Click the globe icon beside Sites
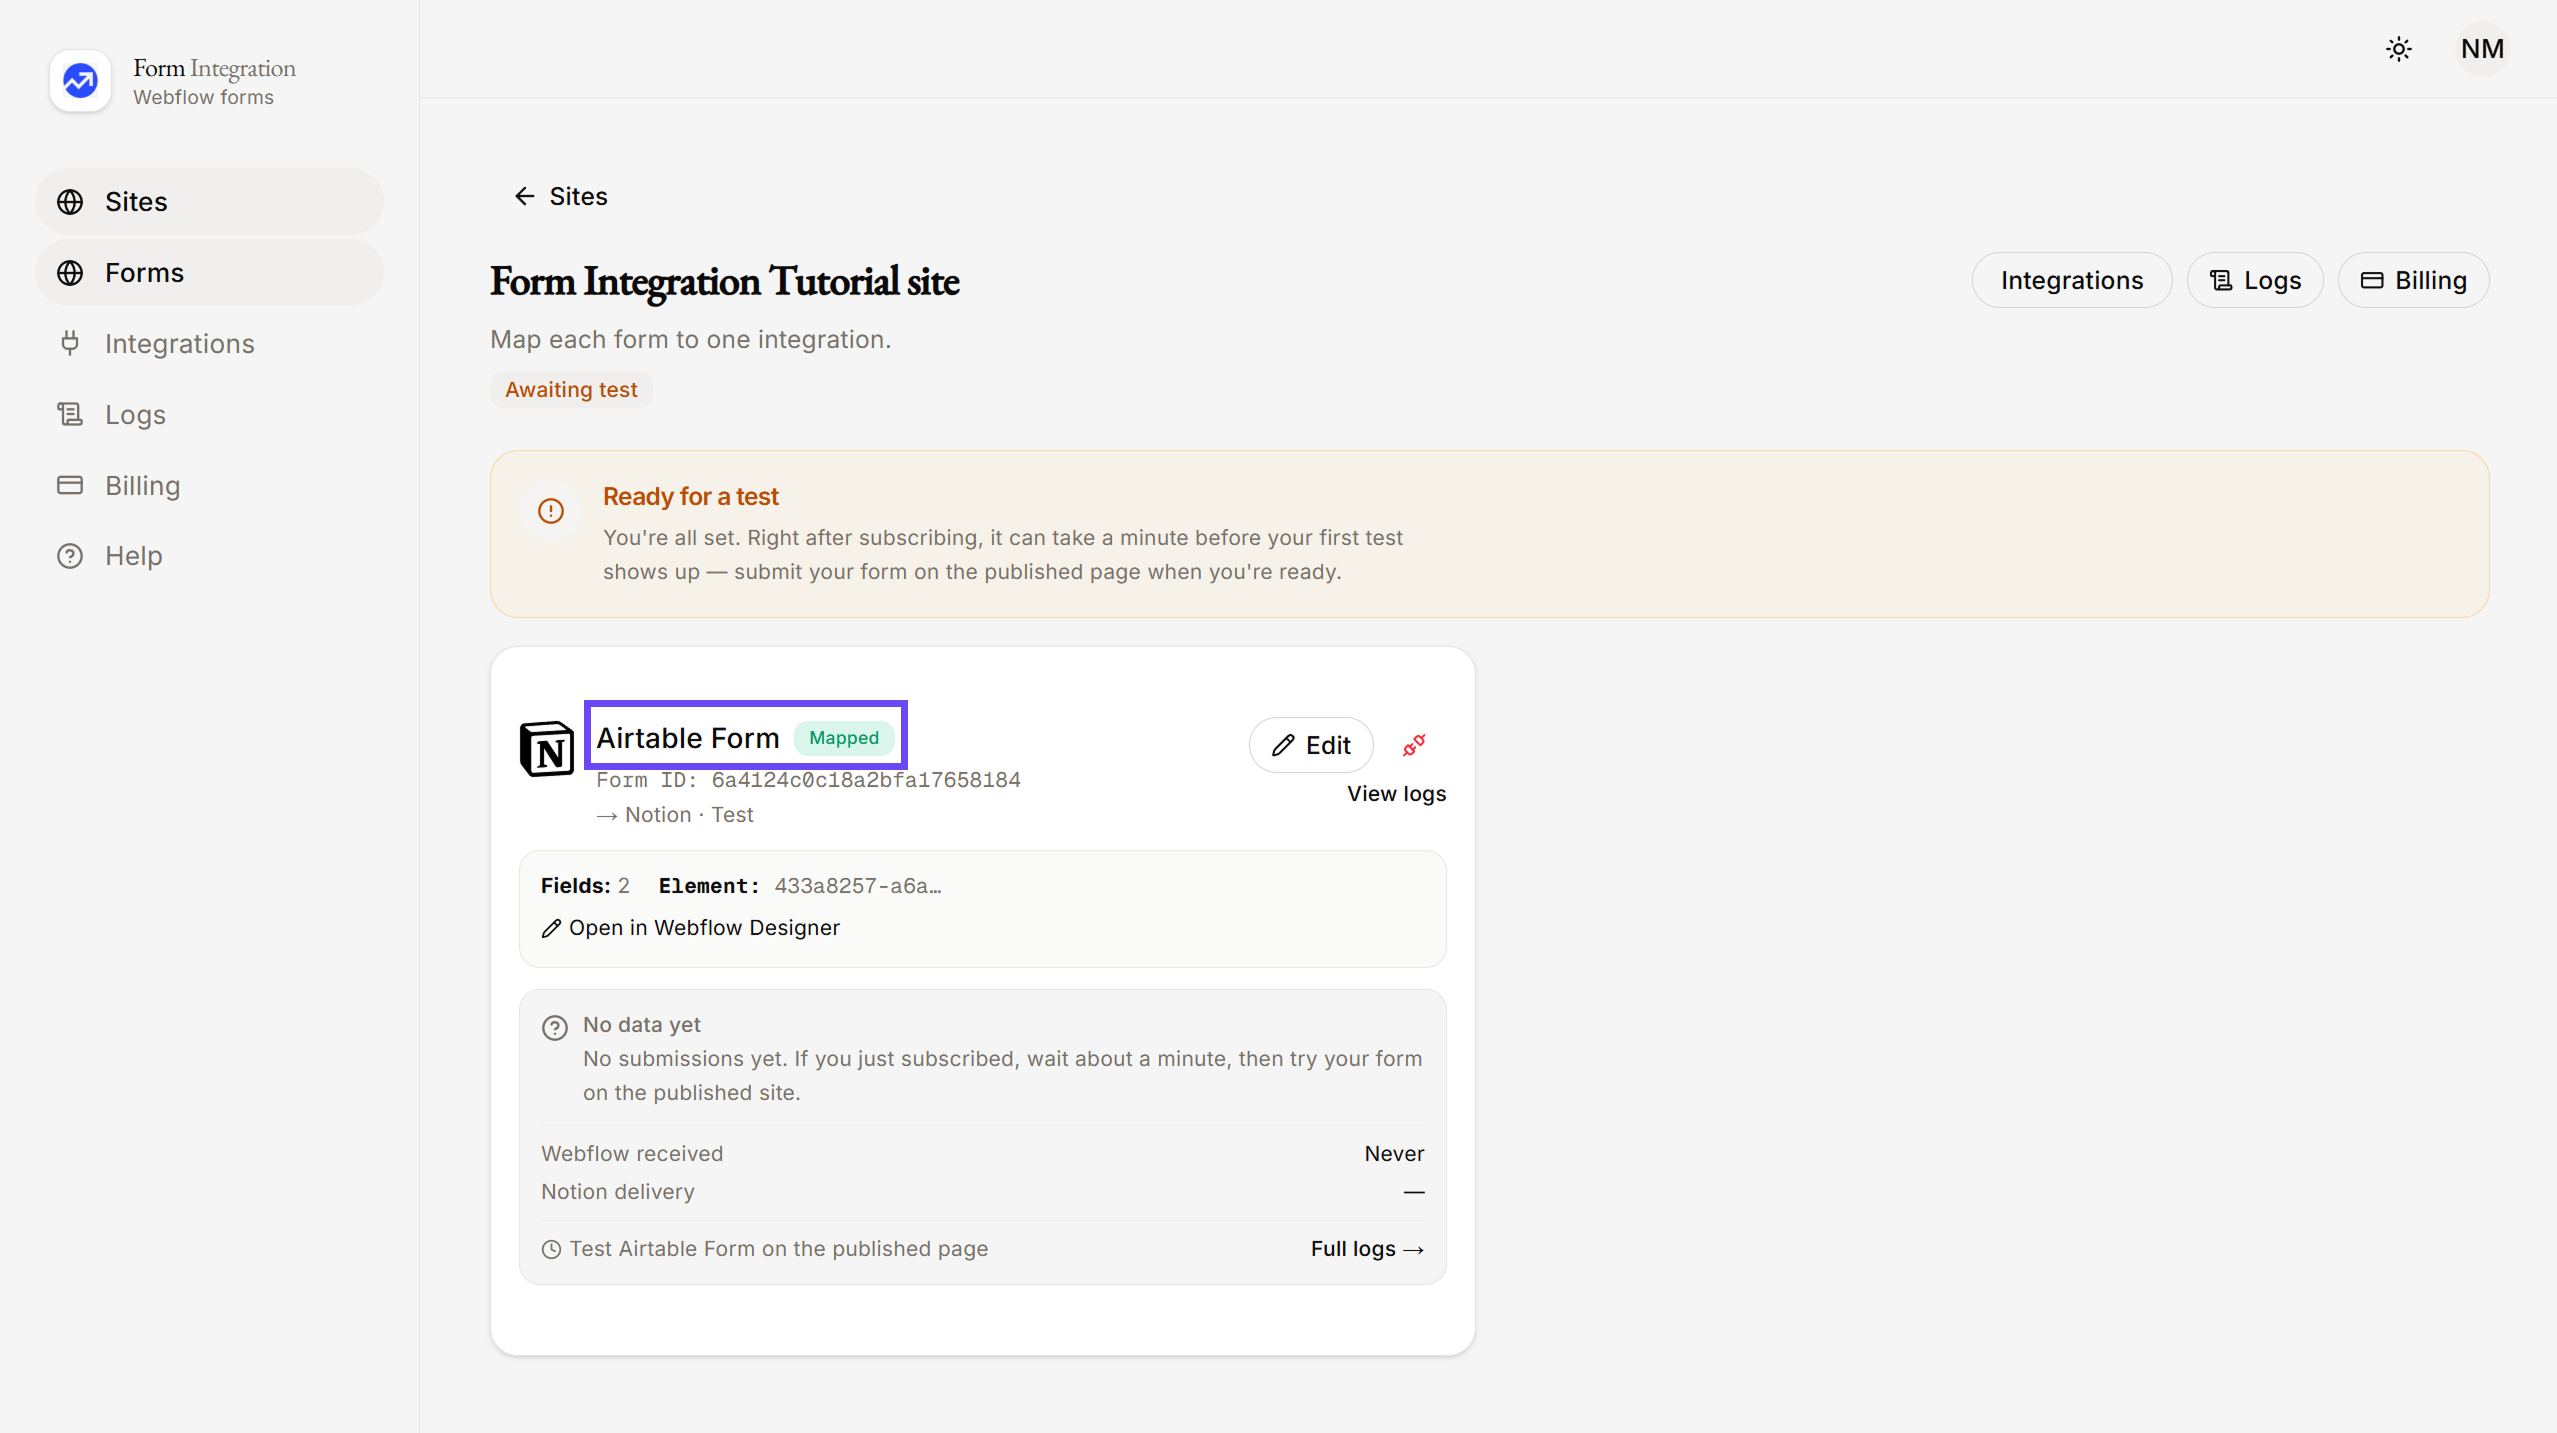This screenshot has width=2557, height=1433. pyautogui.click(x=70, y=202)
